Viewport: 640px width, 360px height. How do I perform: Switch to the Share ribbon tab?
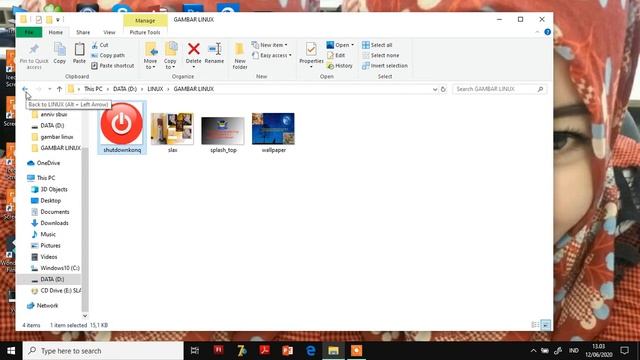click(x=83, y=32)
